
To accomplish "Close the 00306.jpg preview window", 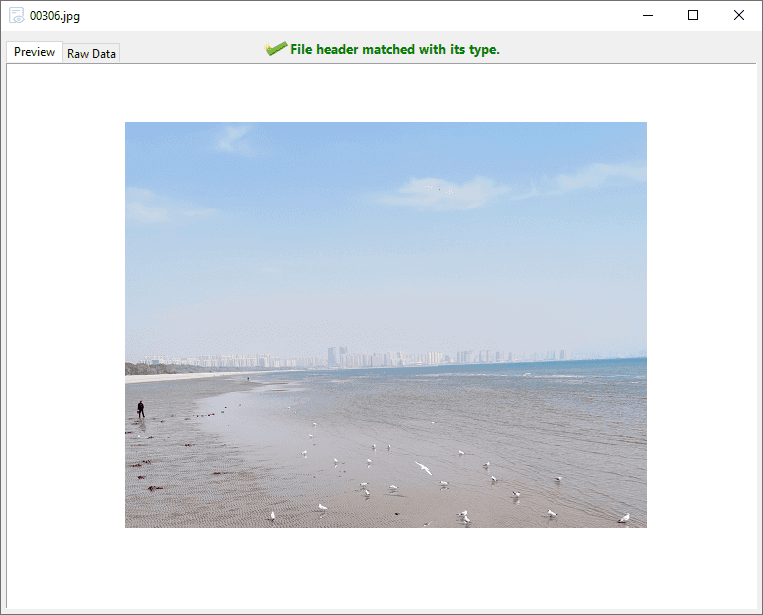I will [x=739, y=15].
